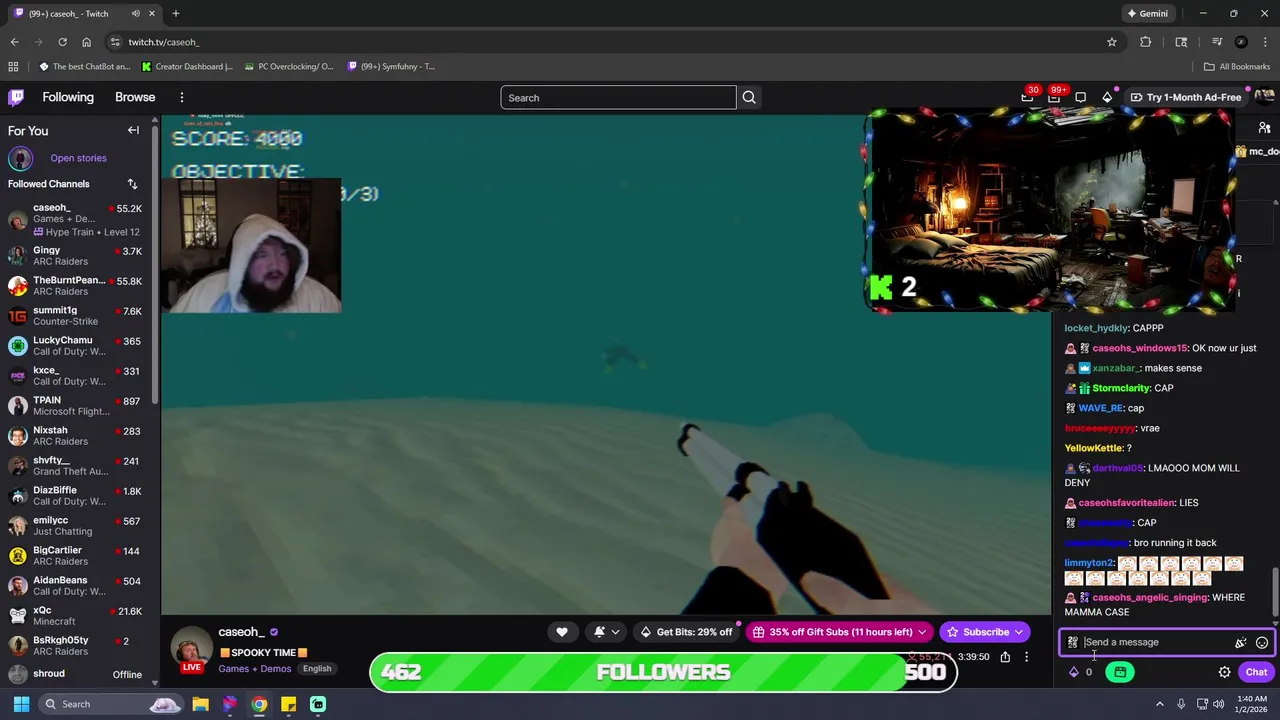
Task: Open the Whispers speech bubble icon
Action: pos(1081,97)
